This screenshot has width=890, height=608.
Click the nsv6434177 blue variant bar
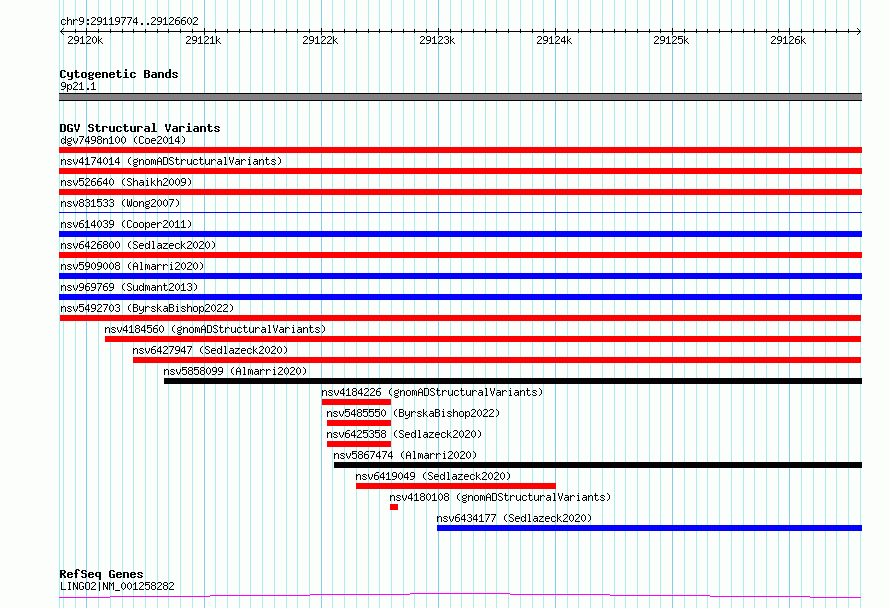click(x=649, y=528)
